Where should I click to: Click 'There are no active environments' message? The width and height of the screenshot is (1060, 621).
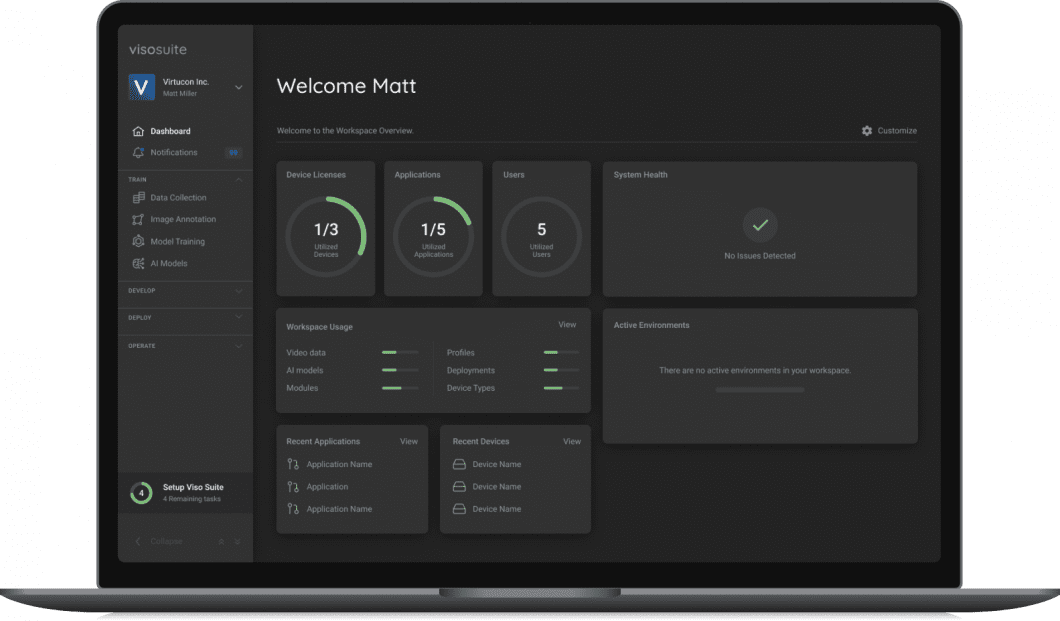pos(755,370)
